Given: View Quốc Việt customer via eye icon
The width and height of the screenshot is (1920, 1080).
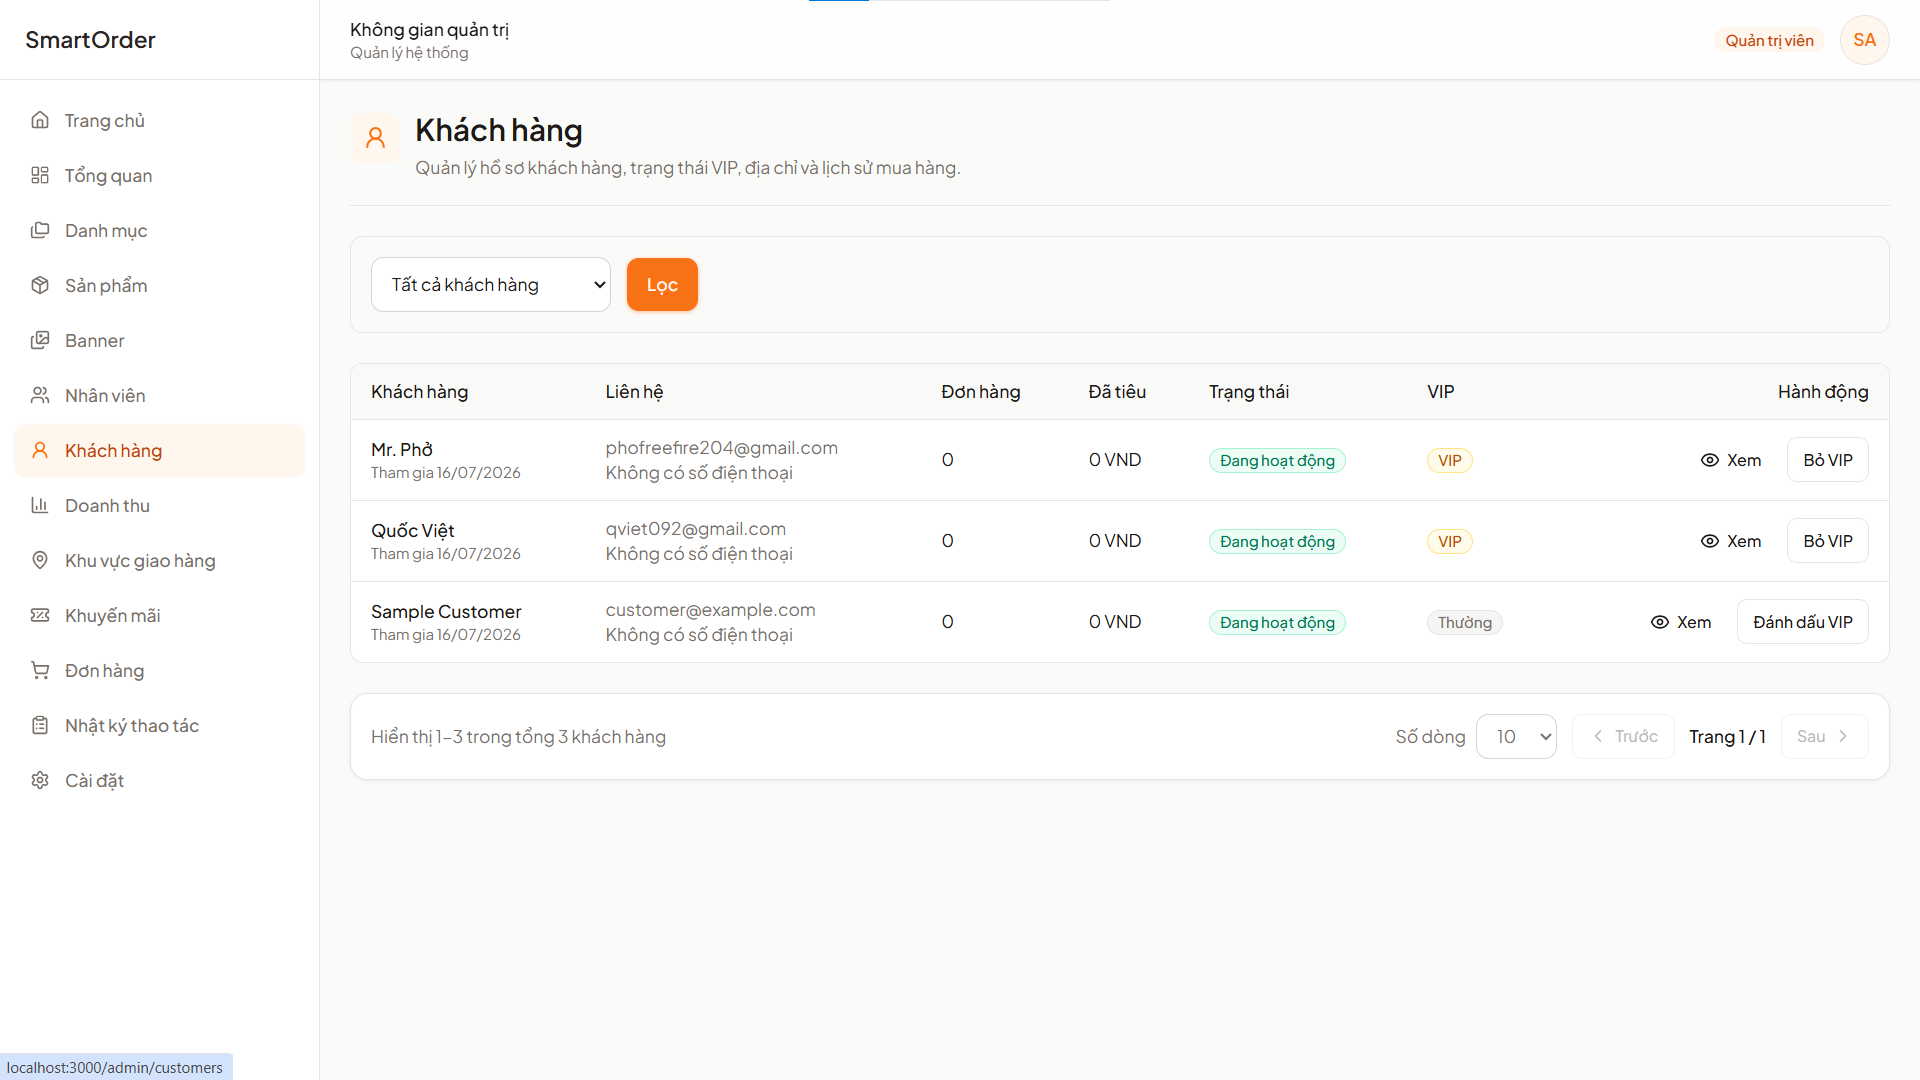Looking at the screenshot, I should (1710, 541).
